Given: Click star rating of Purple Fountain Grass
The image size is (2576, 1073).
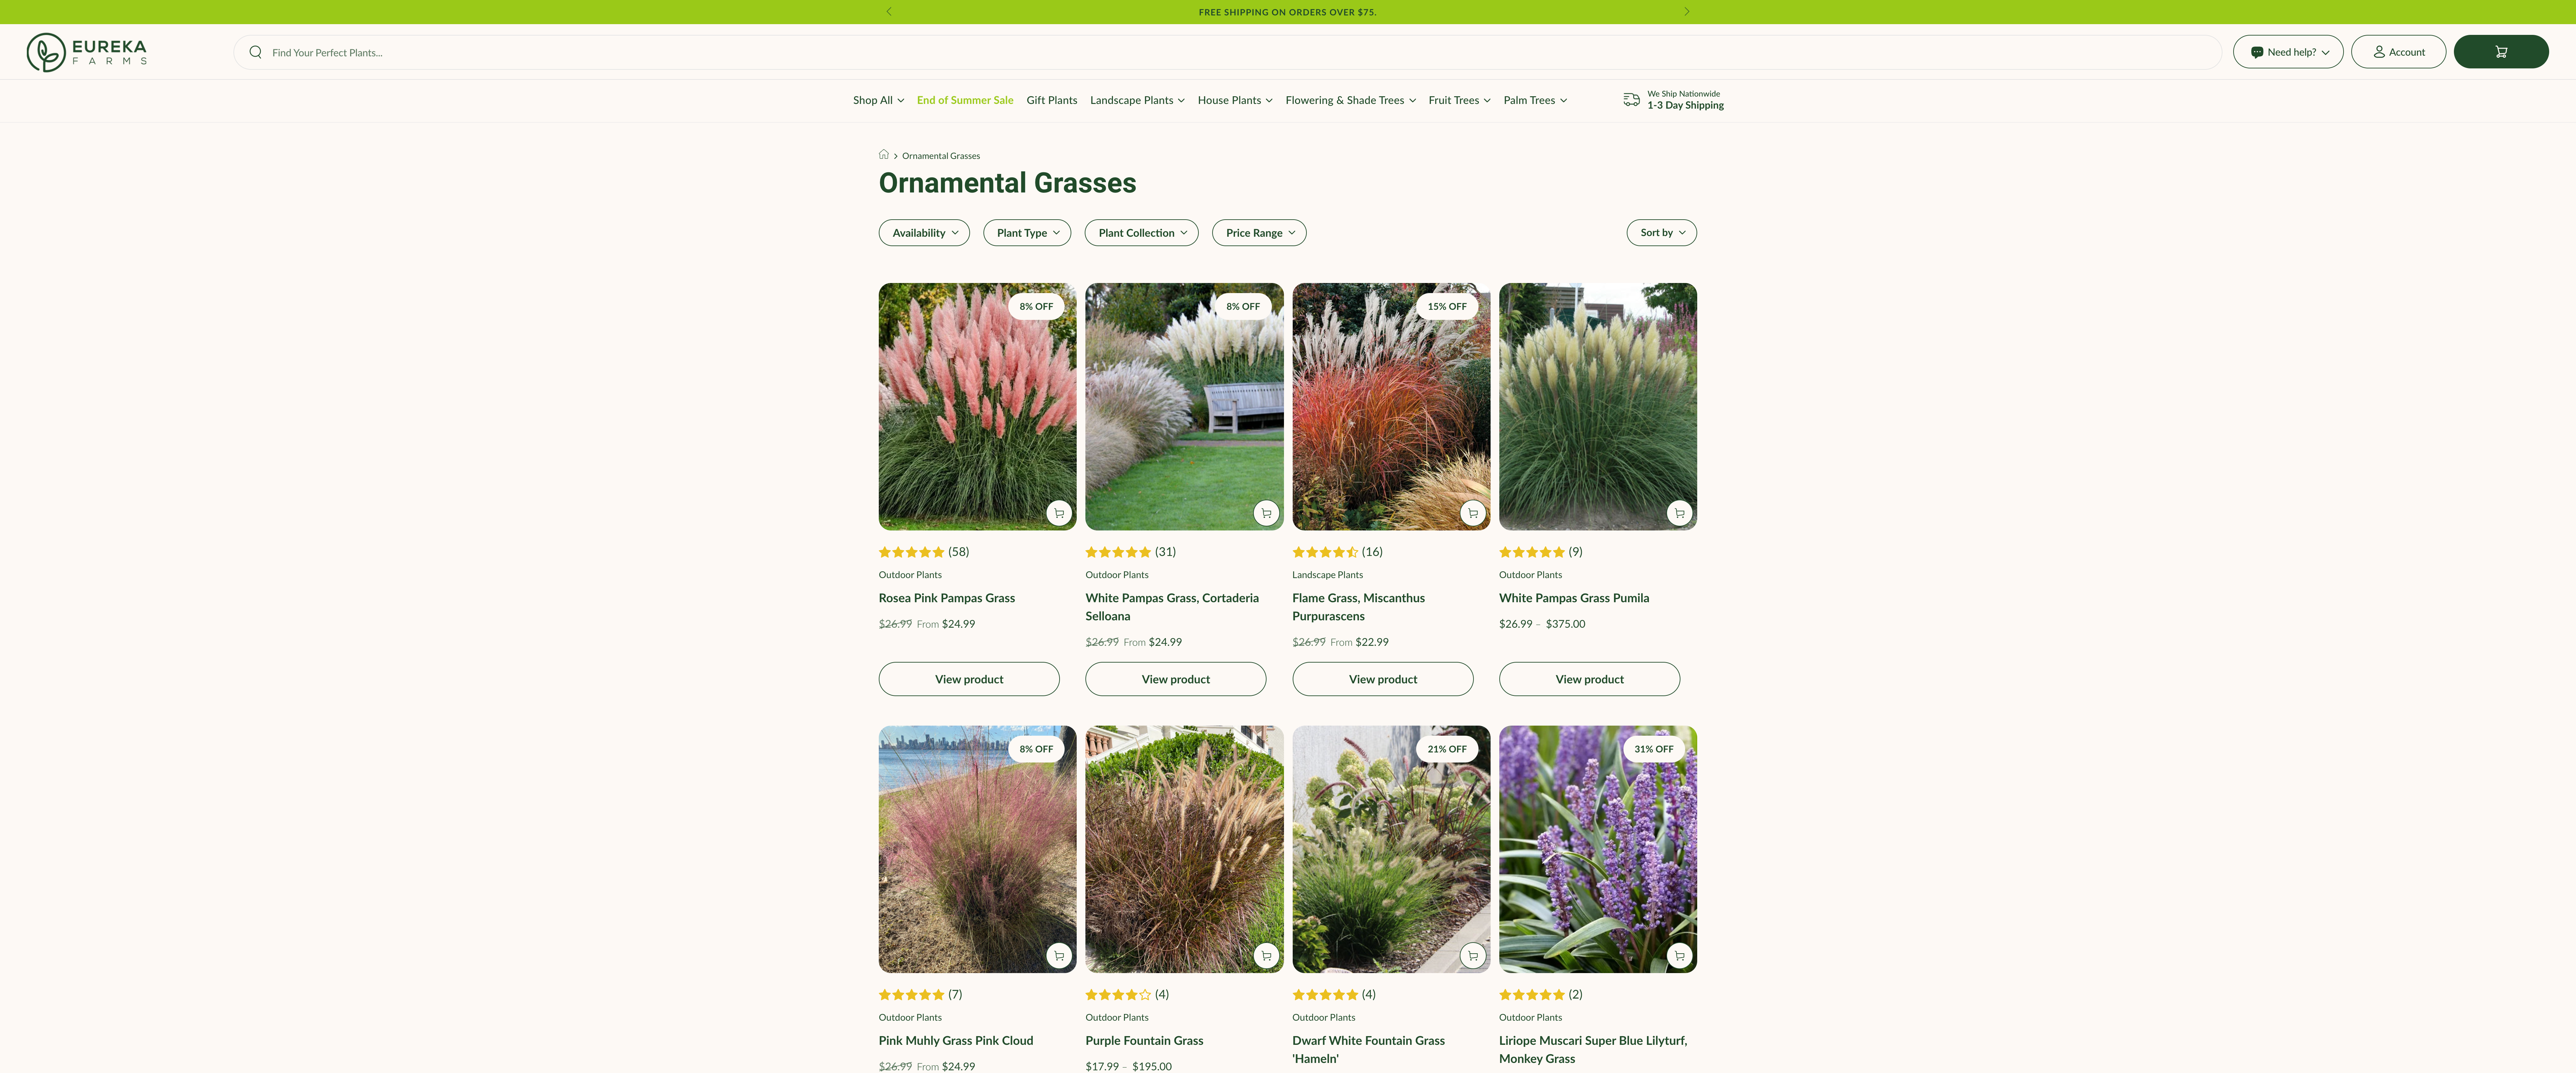Looking at the screenshot, I should (x=1118, y=995).
